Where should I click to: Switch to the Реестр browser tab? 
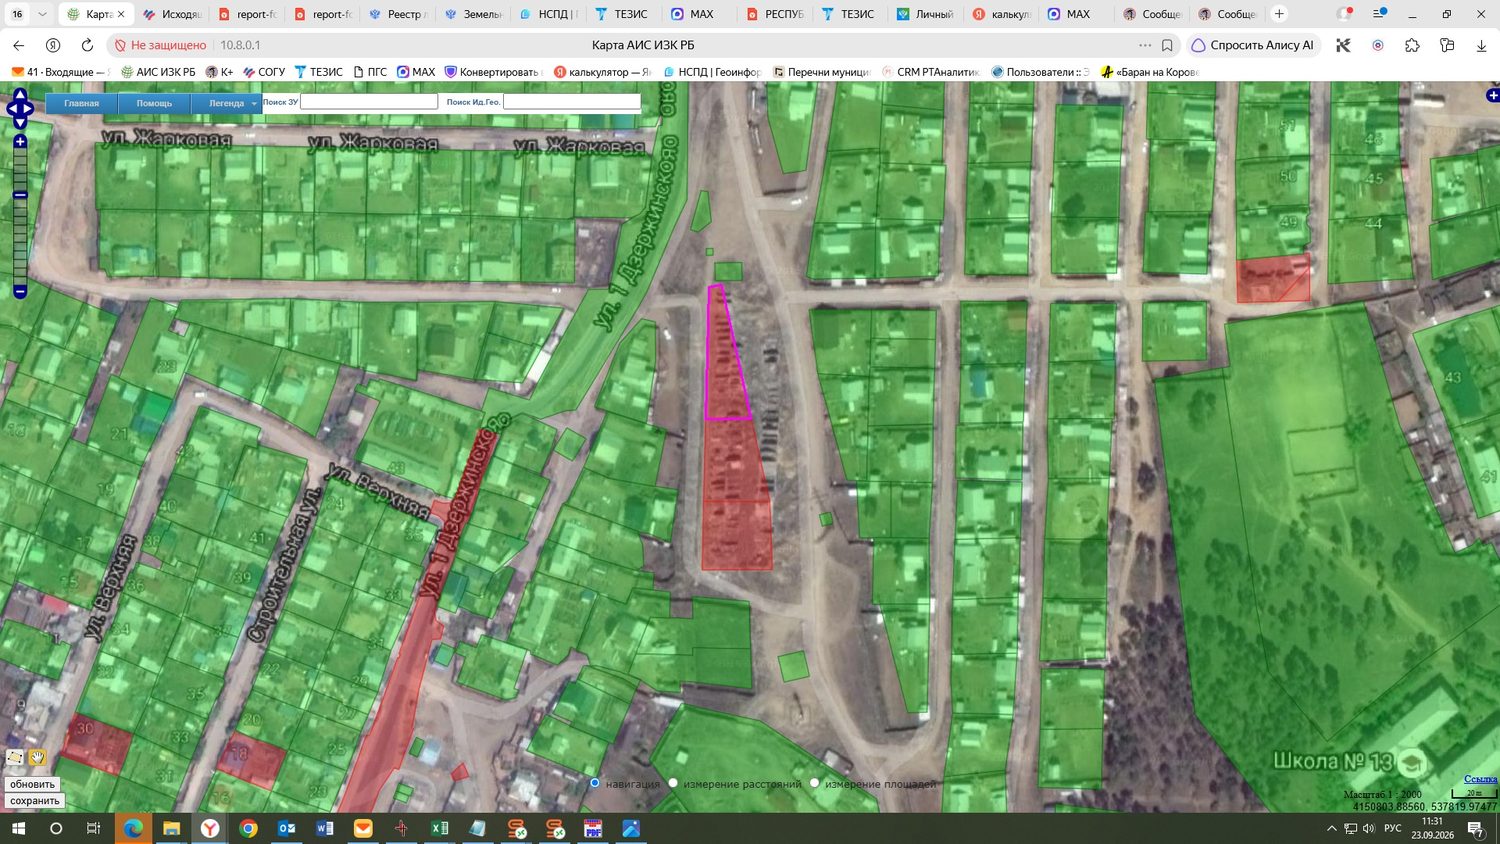(x=396, y=14)
